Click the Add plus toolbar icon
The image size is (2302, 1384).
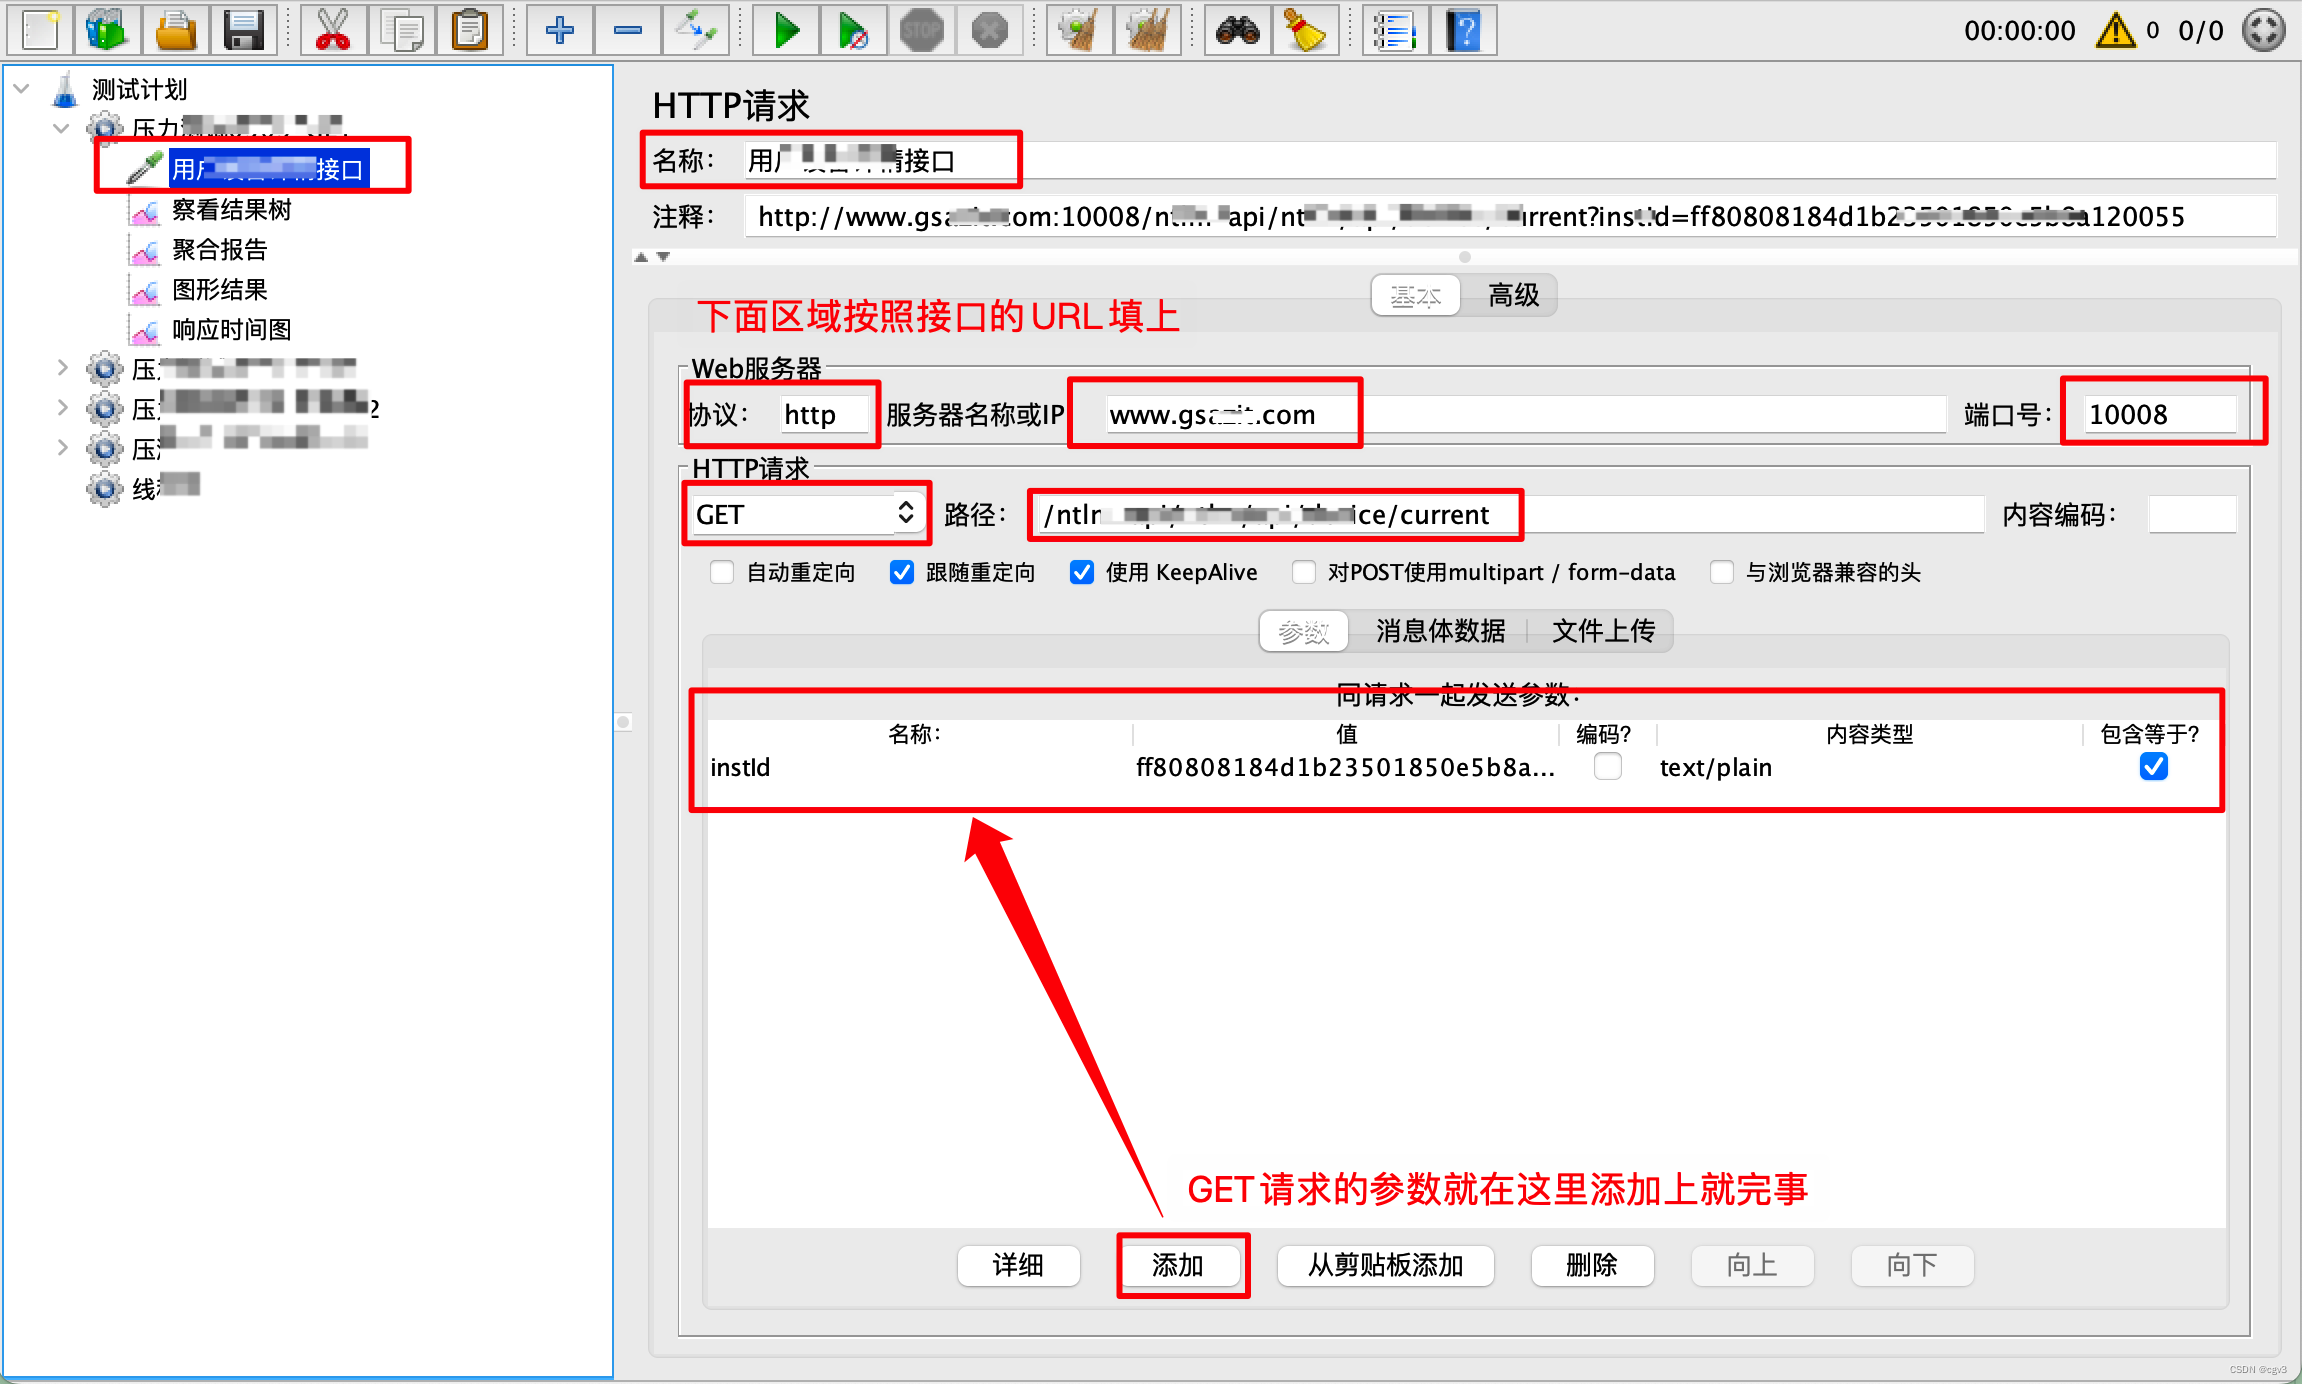(560, 31)
